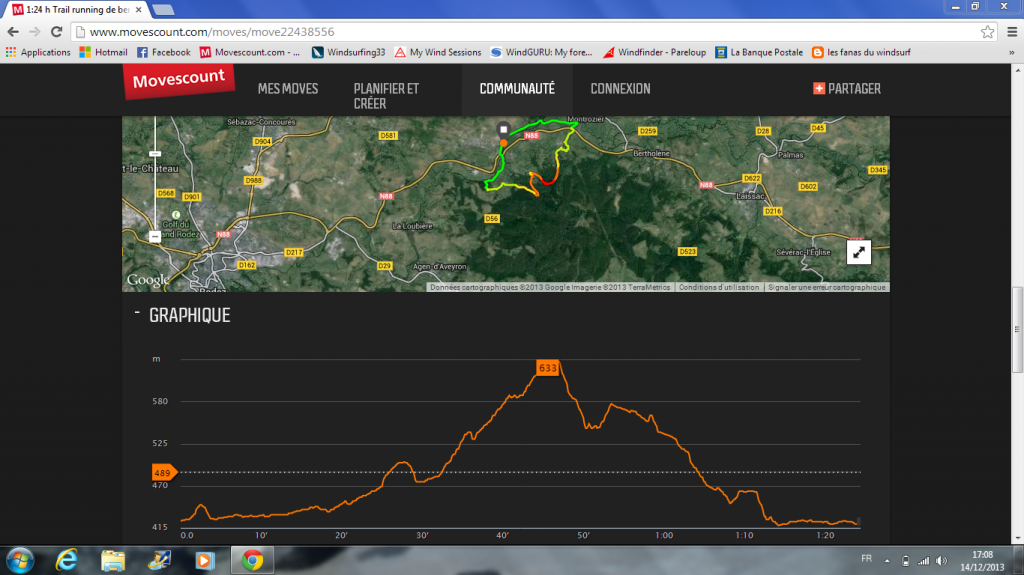
Task: Open the Applications bookmarks shortcut
Action: click(x=38, y=52)
